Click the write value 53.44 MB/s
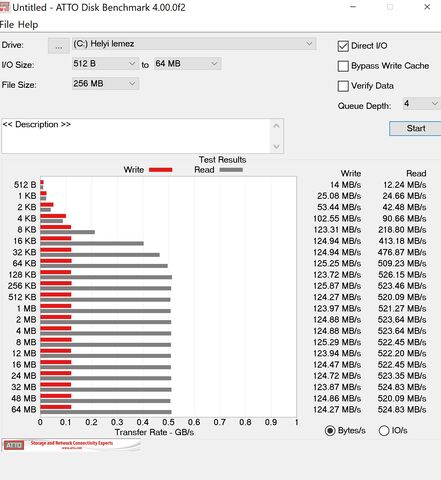 point(339,207)
